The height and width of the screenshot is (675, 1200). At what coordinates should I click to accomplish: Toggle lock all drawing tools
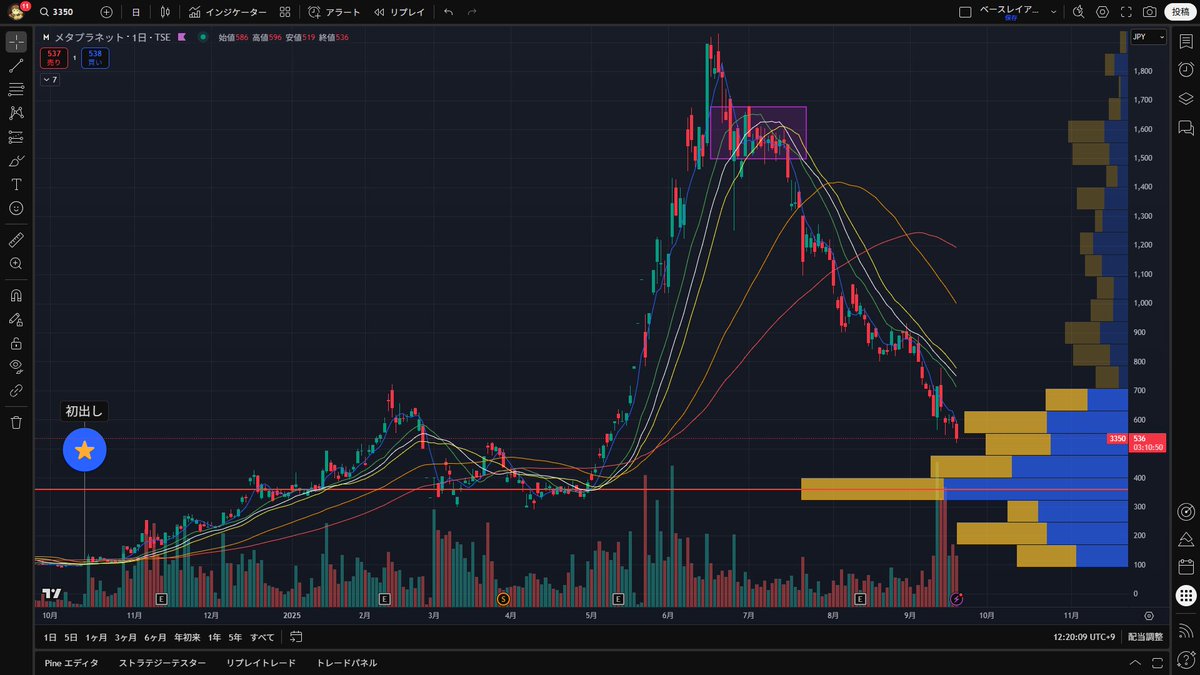pos(16,343)
